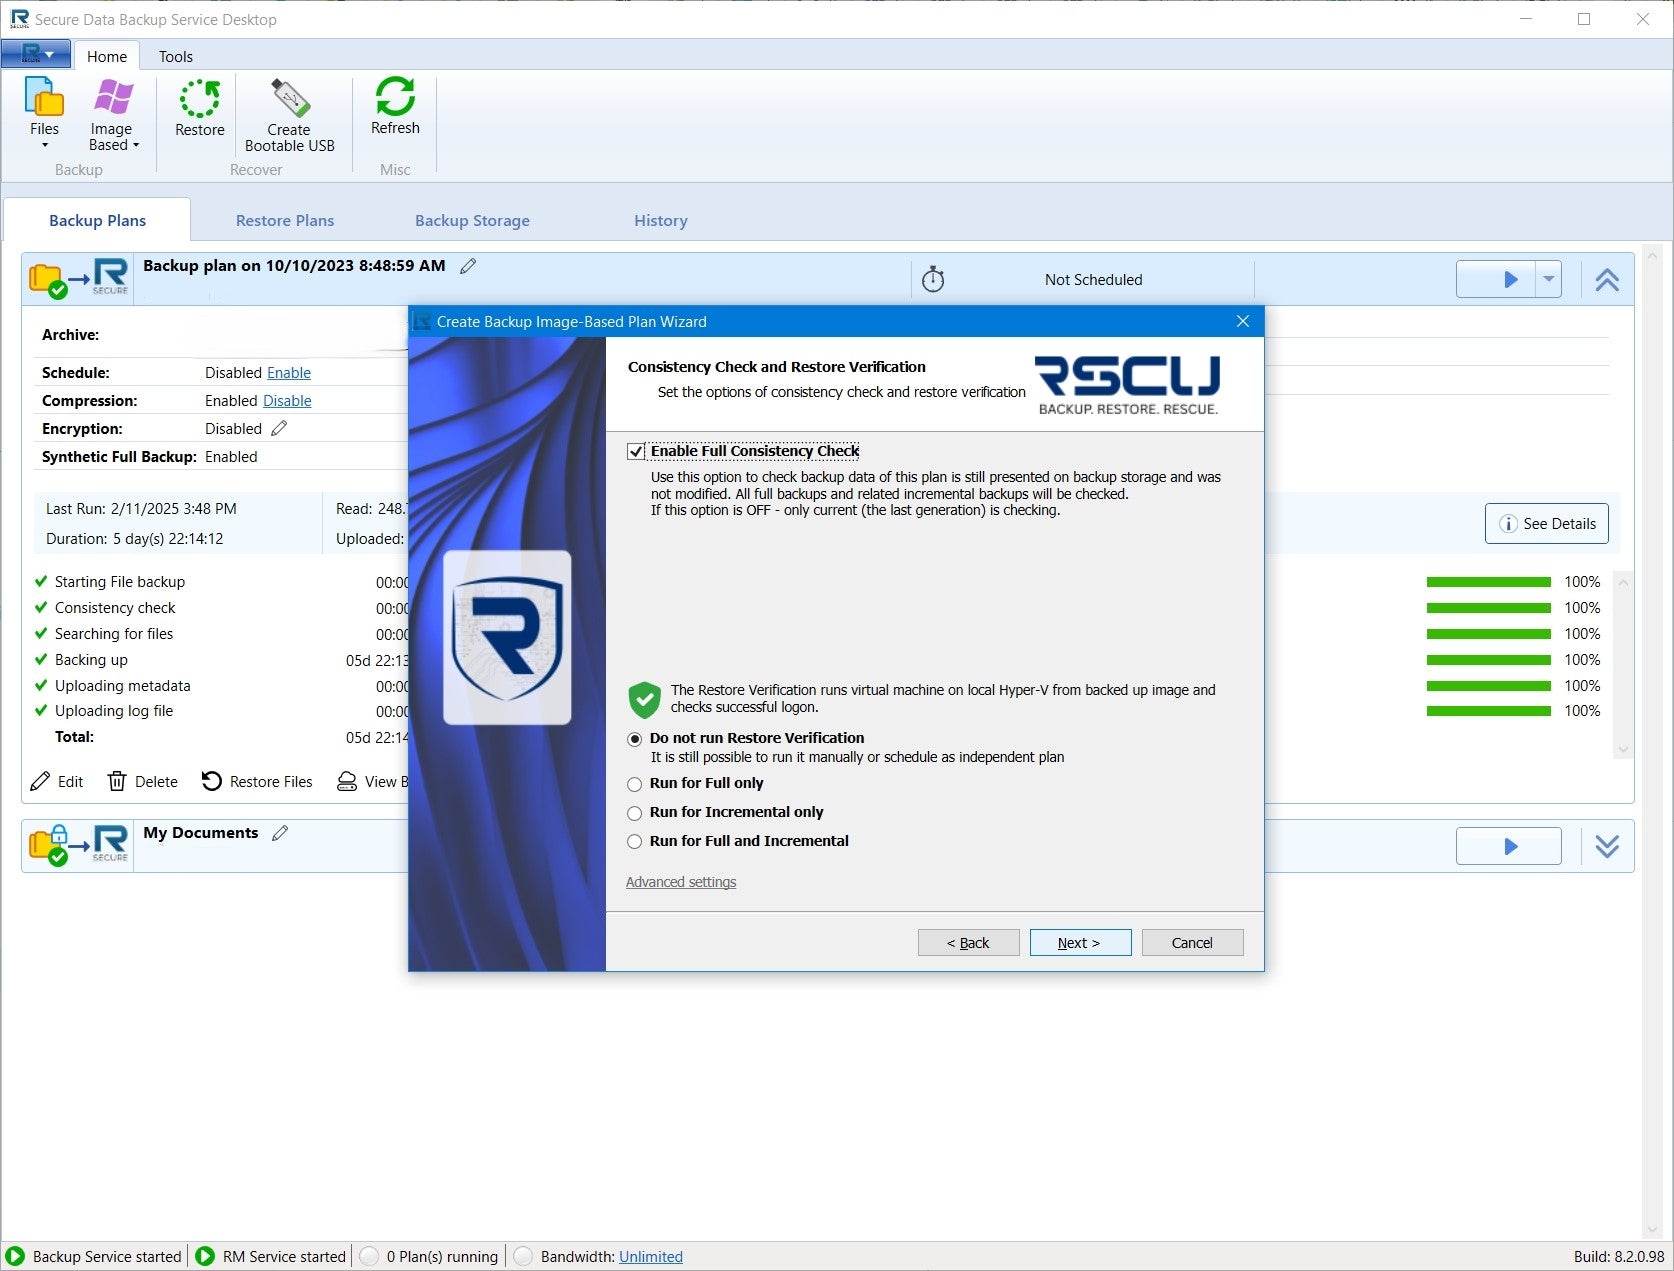Image resolution: width=1674 pixels, height=1271 pixels.
Task: Select the Image Based backup tool
Action: point(112,110)
